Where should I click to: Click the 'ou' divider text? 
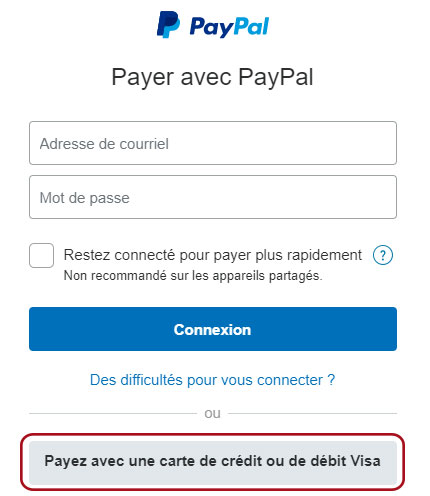pos(212,413)
